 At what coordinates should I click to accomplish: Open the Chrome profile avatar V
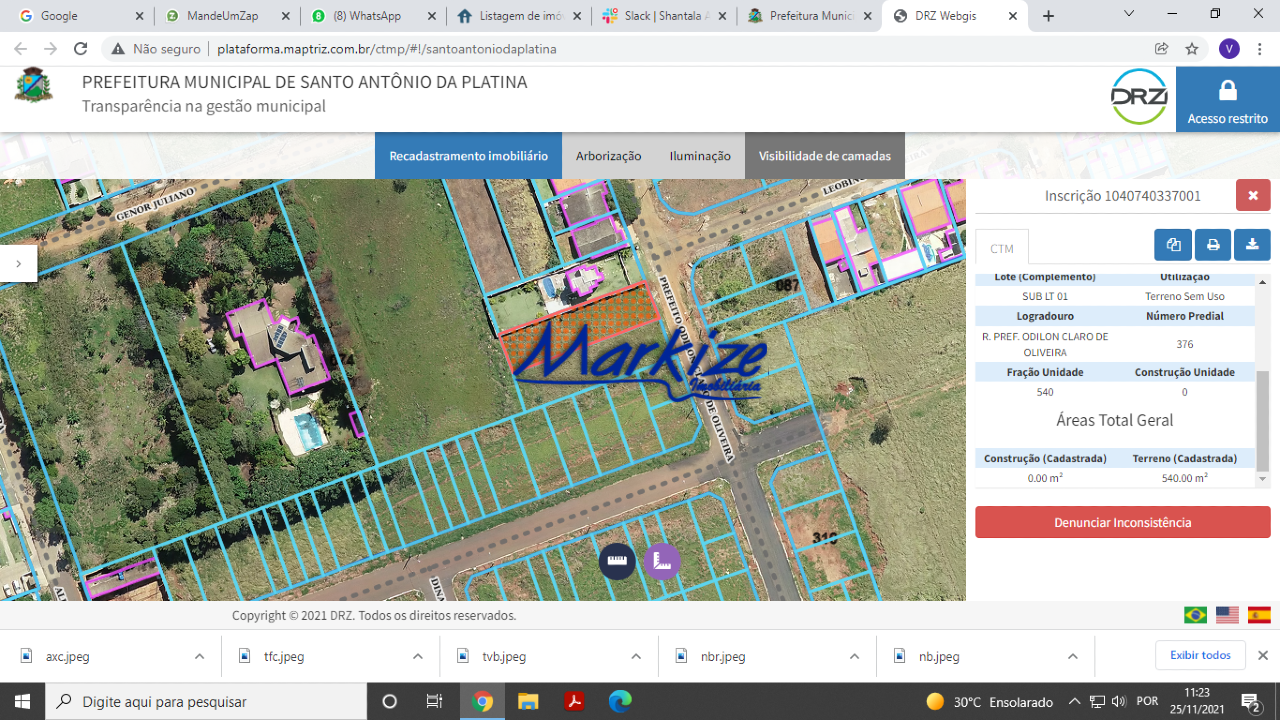1229,49
